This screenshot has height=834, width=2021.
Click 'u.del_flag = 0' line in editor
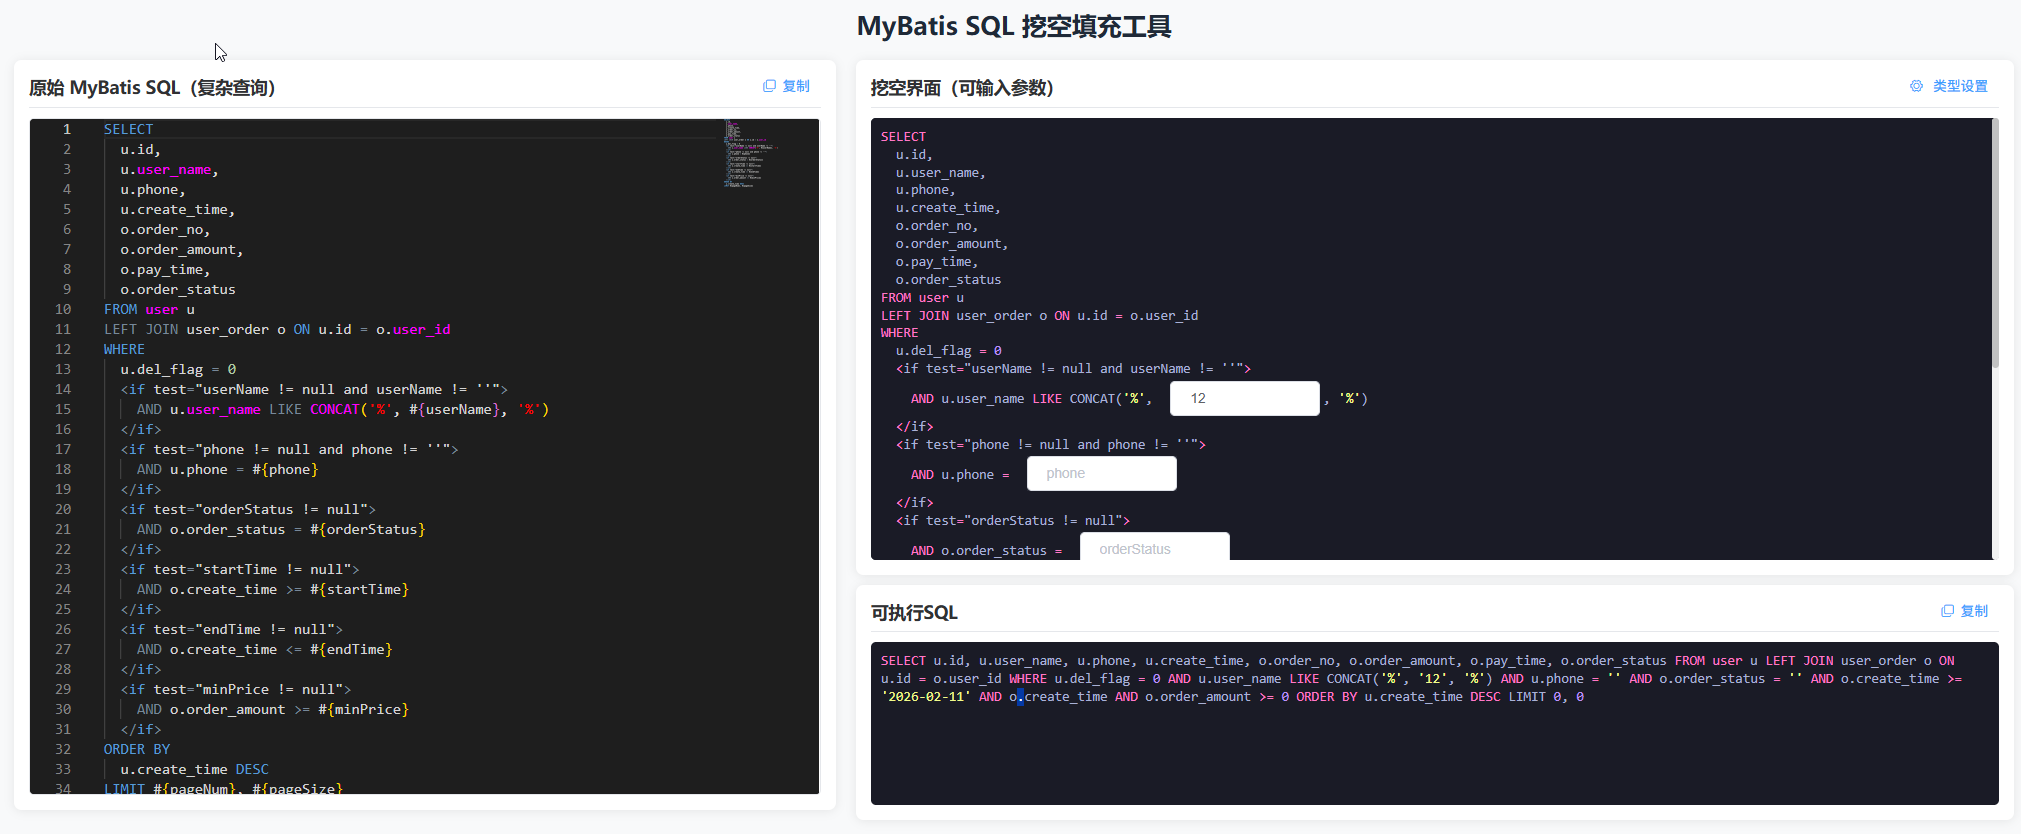pyautogui.click(x=178, y=369)
